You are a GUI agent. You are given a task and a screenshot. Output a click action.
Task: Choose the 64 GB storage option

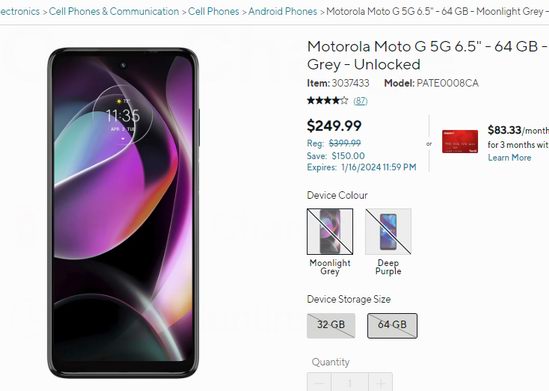tap(392, 326)
